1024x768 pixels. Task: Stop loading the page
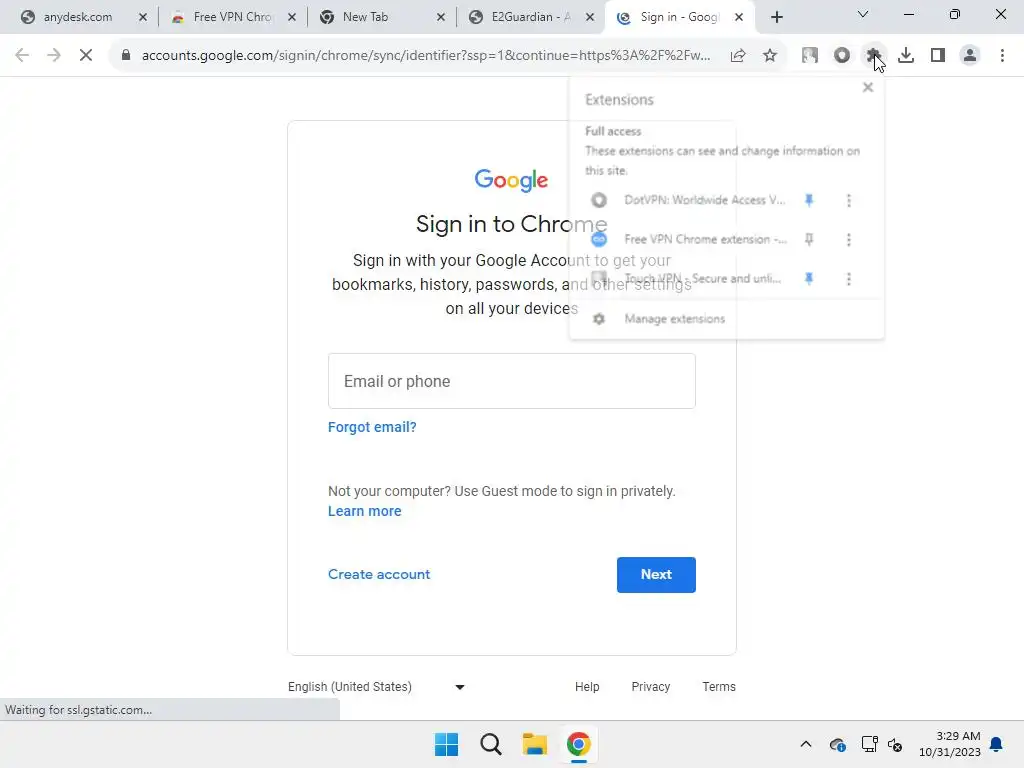pyautogui.click(x=86, y=56)
